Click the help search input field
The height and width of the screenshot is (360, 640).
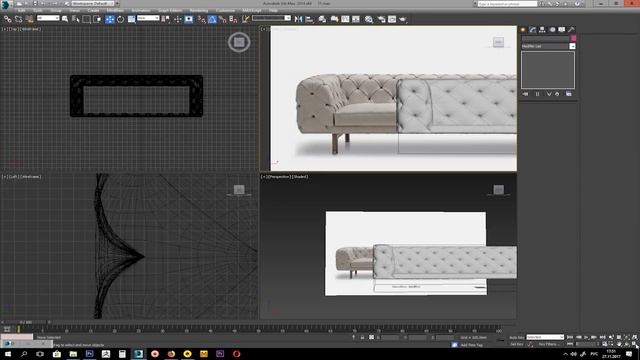click(x=507, y=4)
